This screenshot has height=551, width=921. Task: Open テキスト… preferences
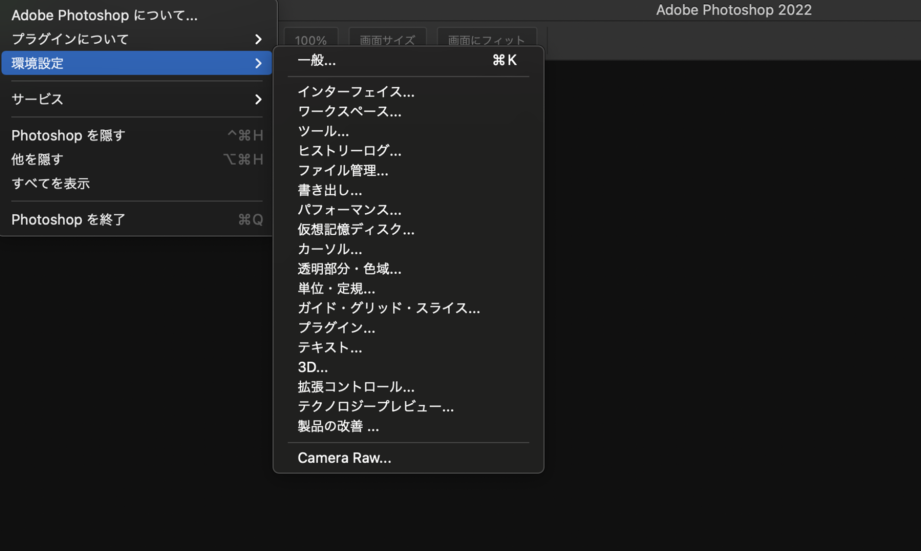[x=408, y=348]
